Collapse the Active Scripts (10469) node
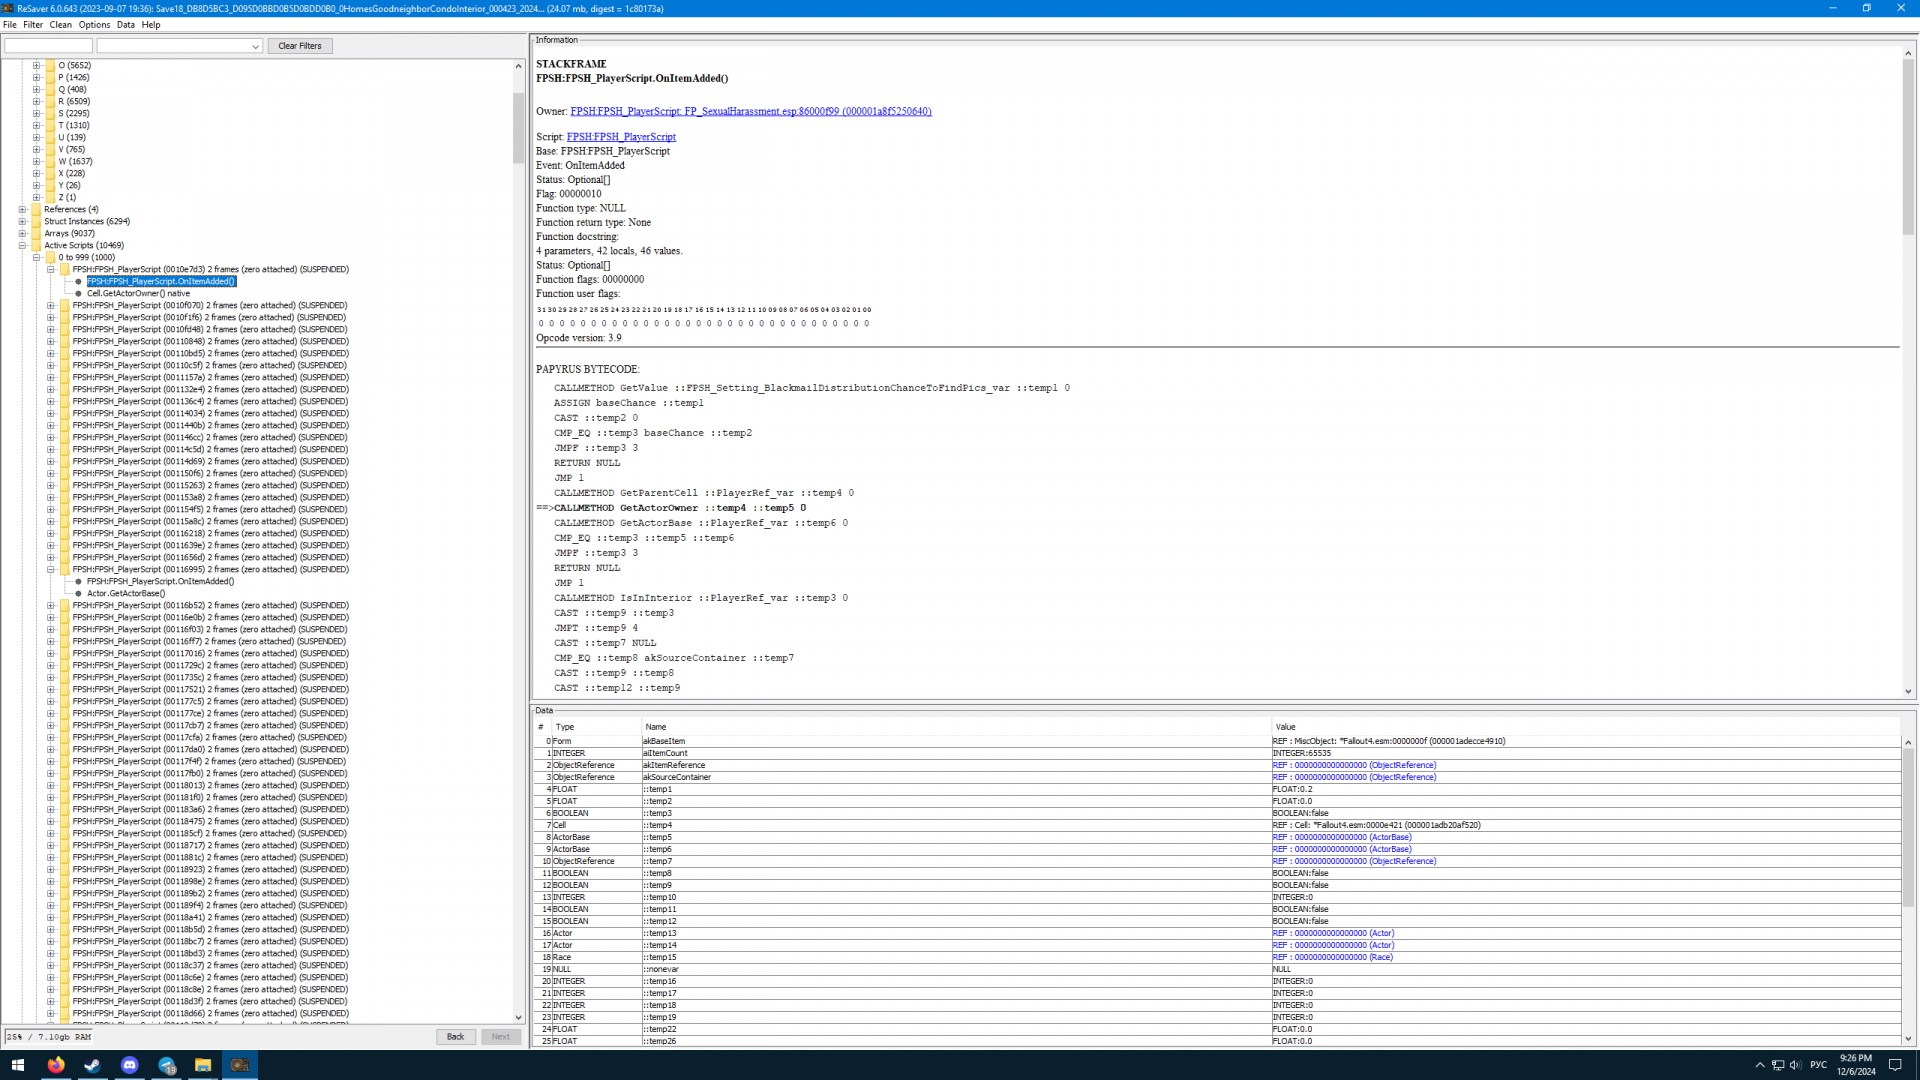The width and height of the screenshot is (1920, 1080). [22, 245]
